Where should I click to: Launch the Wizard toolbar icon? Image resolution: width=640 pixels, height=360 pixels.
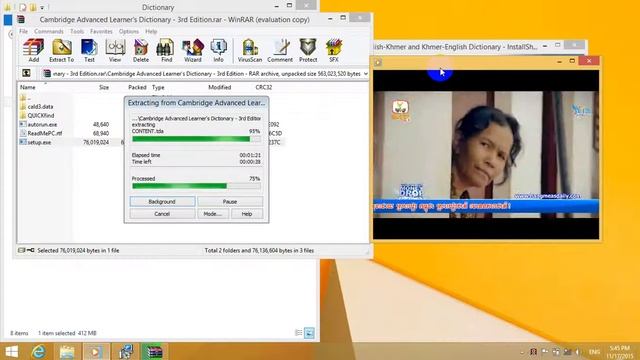tap(193, 51)
